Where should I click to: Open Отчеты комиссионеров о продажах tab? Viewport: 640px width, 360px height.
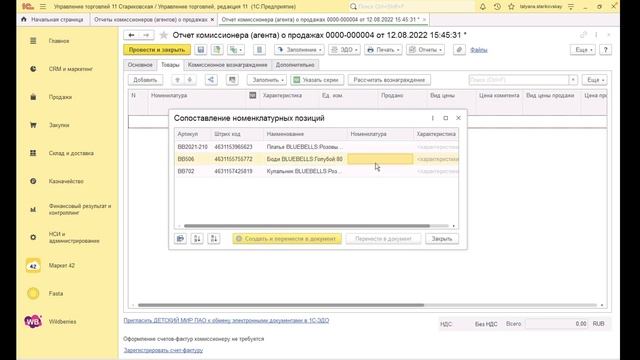point(151,20)
